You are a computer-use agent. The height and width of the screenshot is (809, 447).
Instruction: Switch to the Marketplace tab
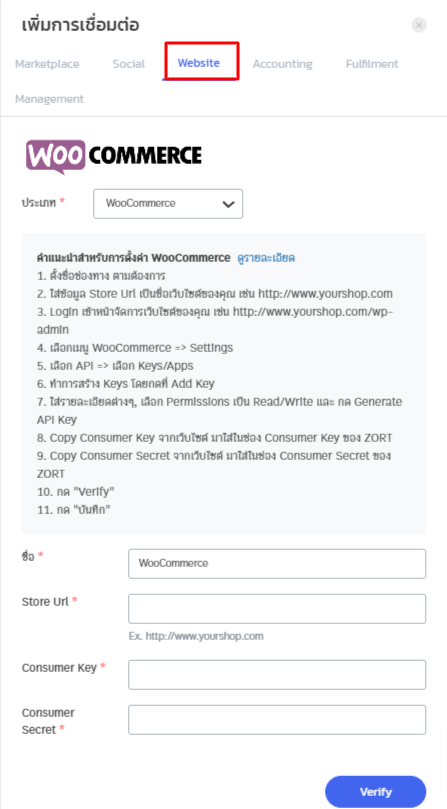point(47,64)
